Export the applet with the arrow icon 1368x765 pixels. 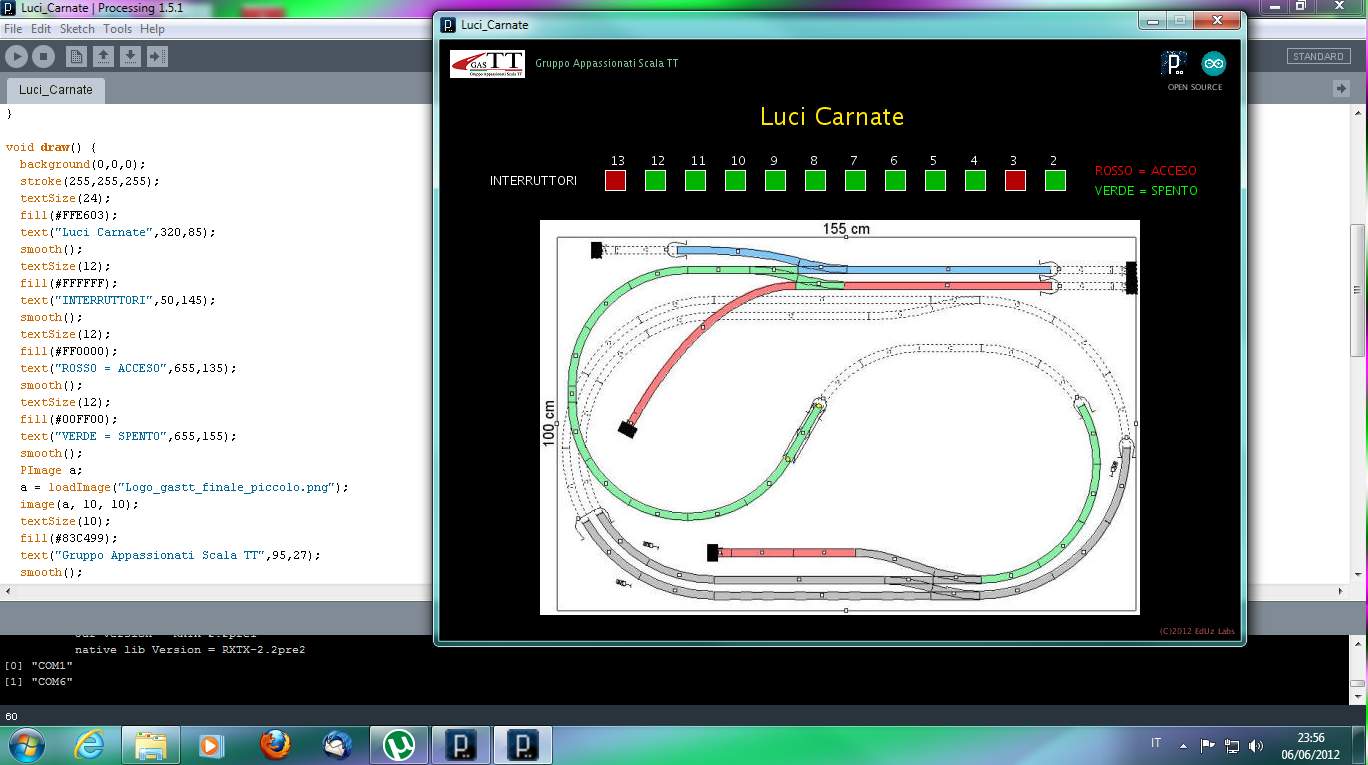coord(157,57)
